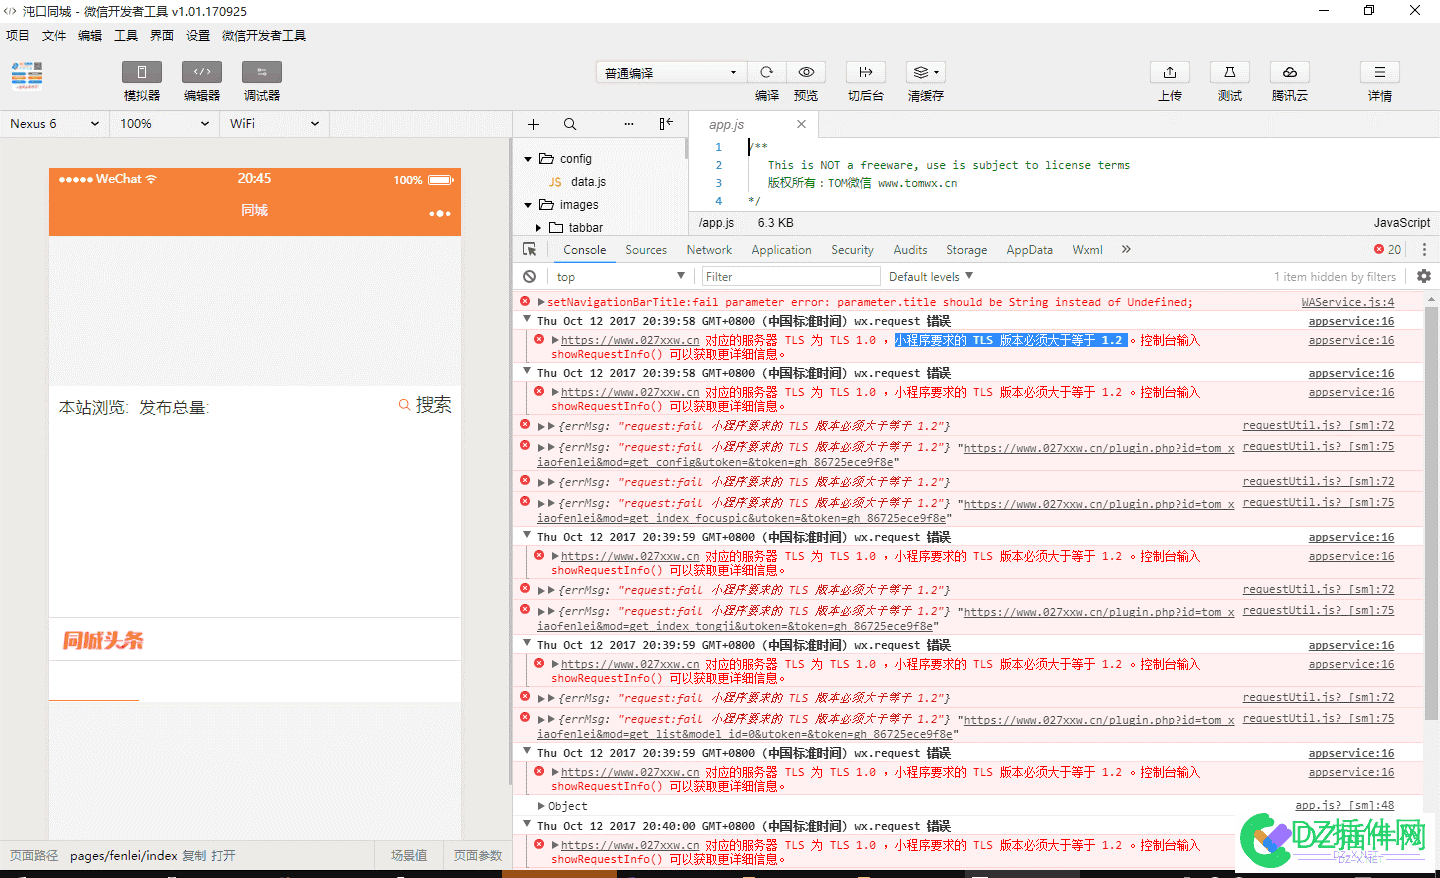Open the 项目 menu
This screenshot has width=1440, height=878.
click(x=18, y=36)
